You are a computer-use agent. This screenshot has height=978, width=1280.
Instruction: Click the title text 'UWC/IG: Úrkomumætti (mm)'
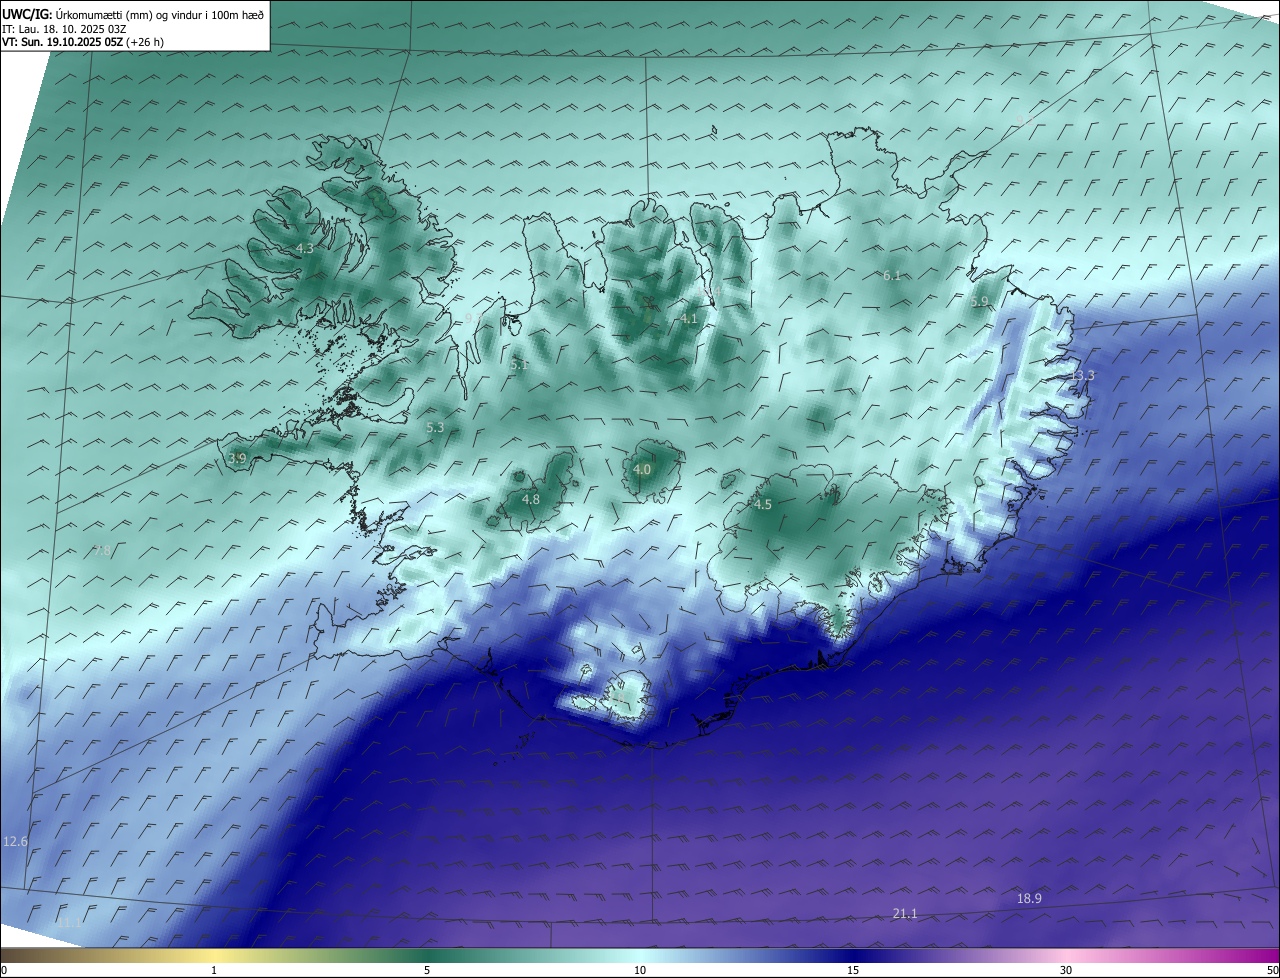pos(79,14)
